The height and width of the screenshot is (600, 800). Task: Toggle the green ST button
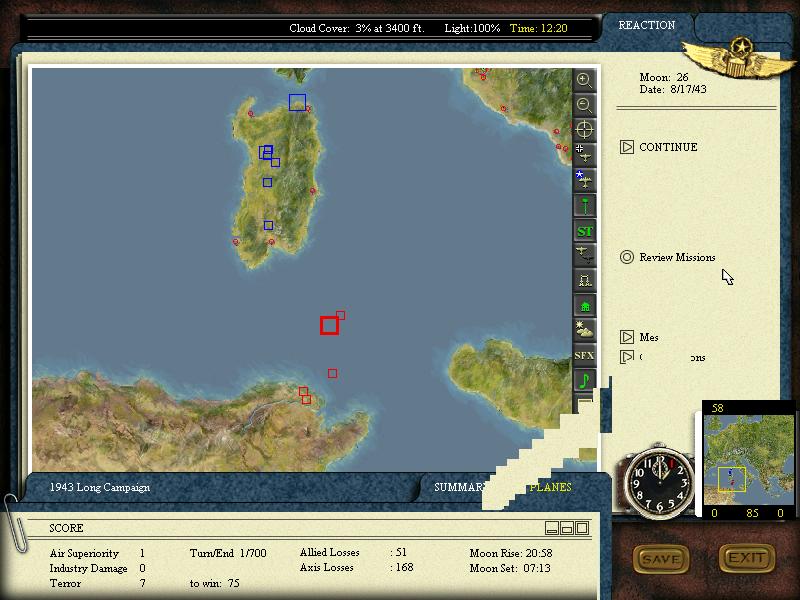coord(584,231)
